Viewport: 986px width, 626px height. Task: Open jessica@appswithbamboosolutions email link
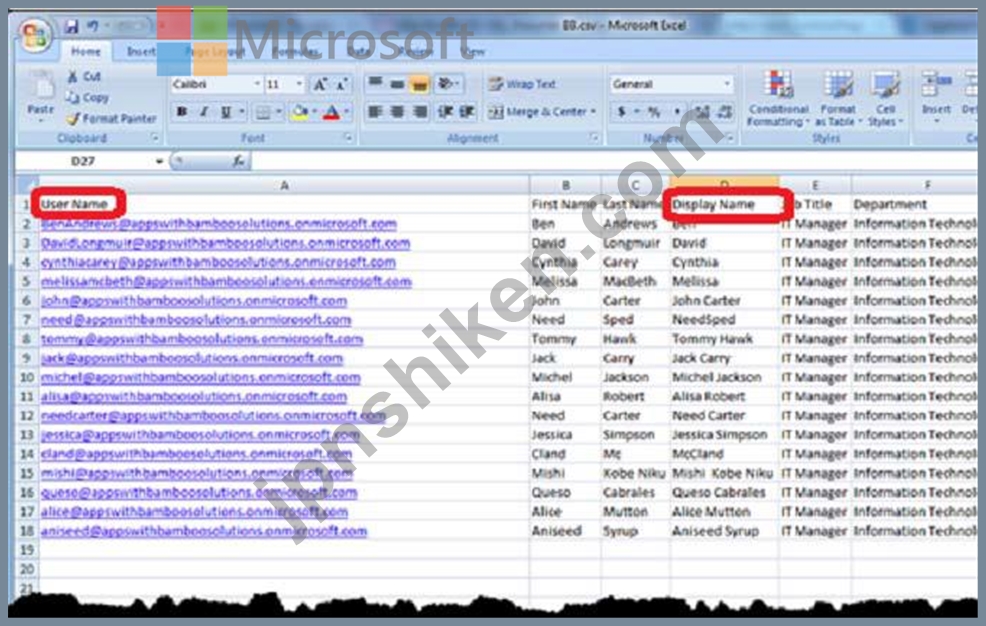200,435
